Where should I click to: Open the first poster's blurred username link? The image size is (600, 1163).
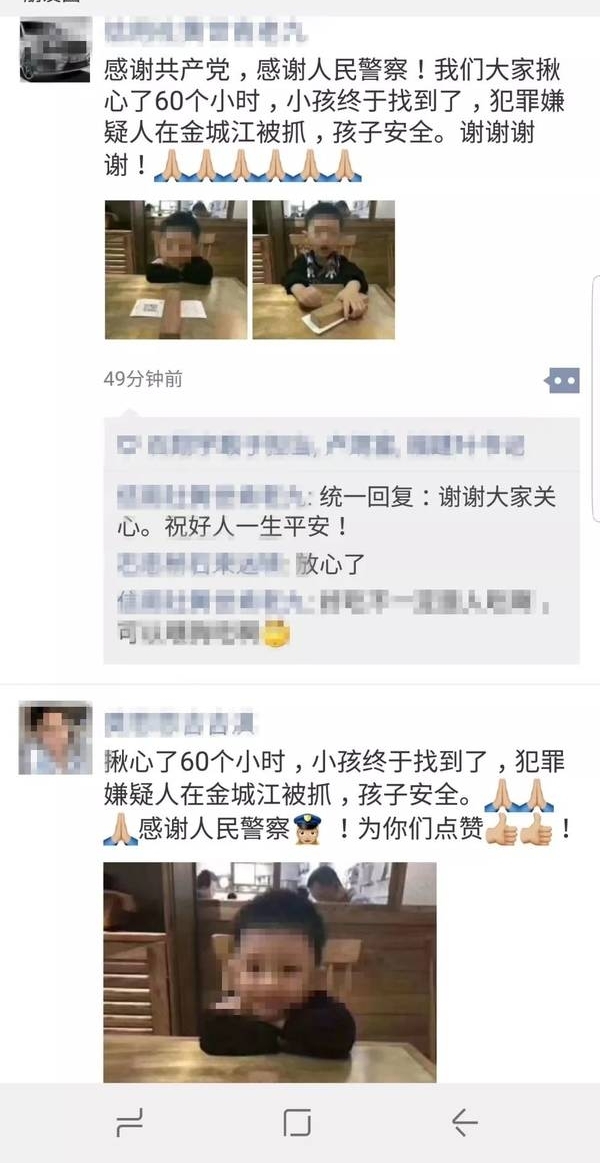(206, 33)
